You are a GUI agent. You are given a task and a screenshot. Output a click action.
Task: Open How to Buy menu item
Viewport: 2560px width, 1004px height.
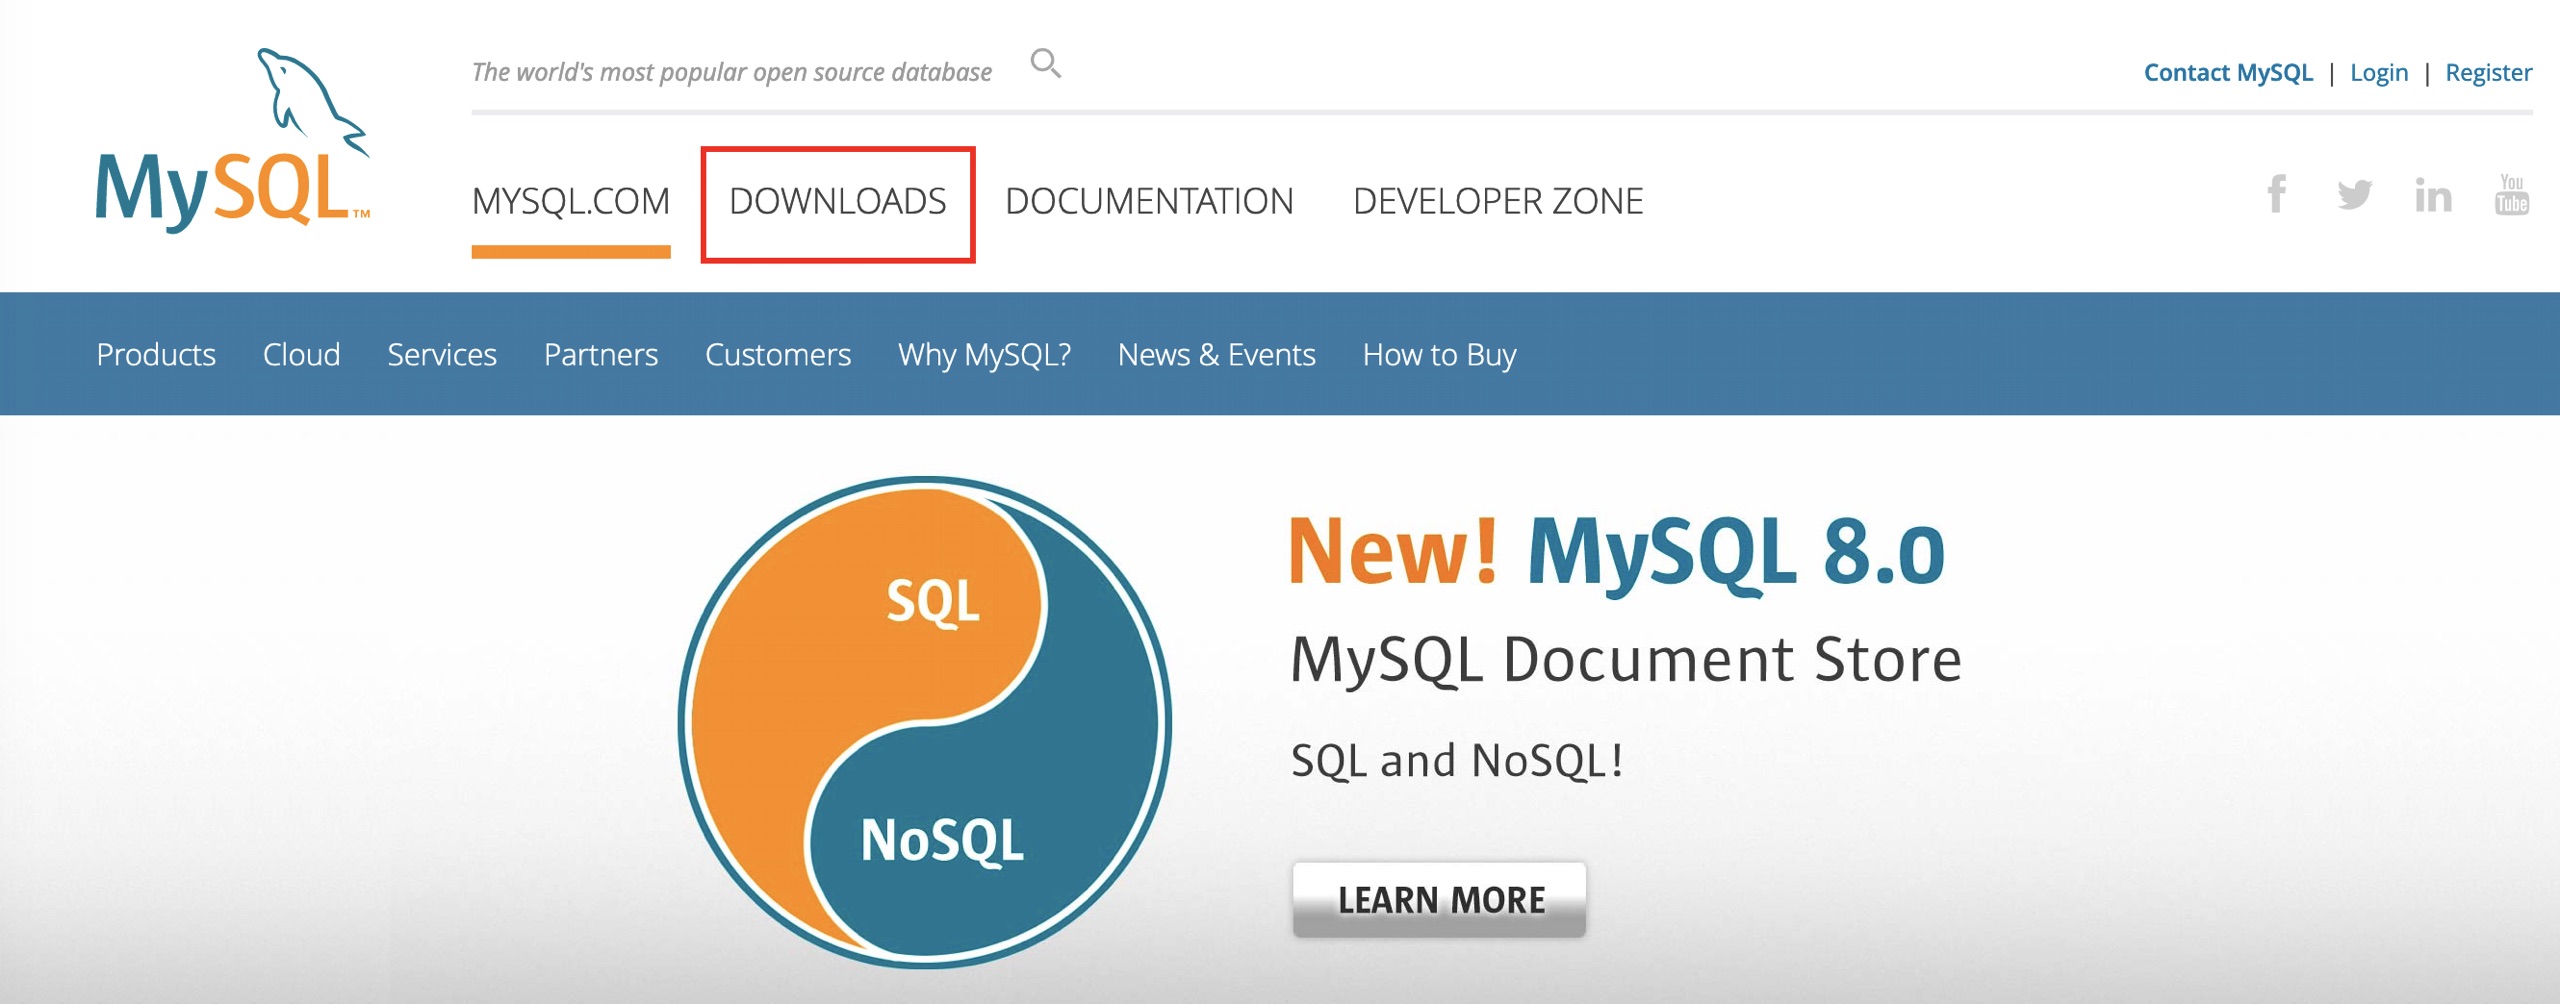pyautogui.click(x=1439, y=355)
